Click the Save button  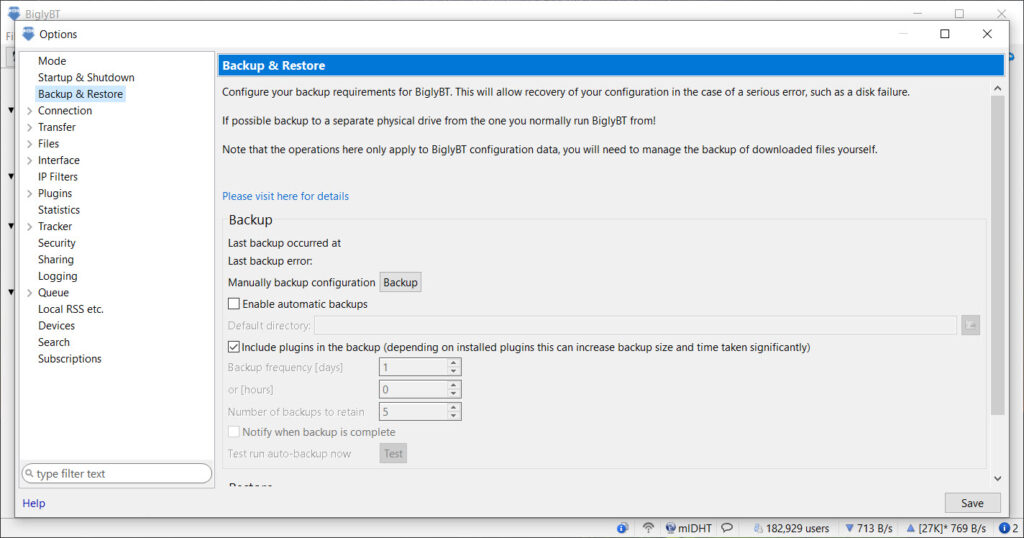(x=972, y=503)
